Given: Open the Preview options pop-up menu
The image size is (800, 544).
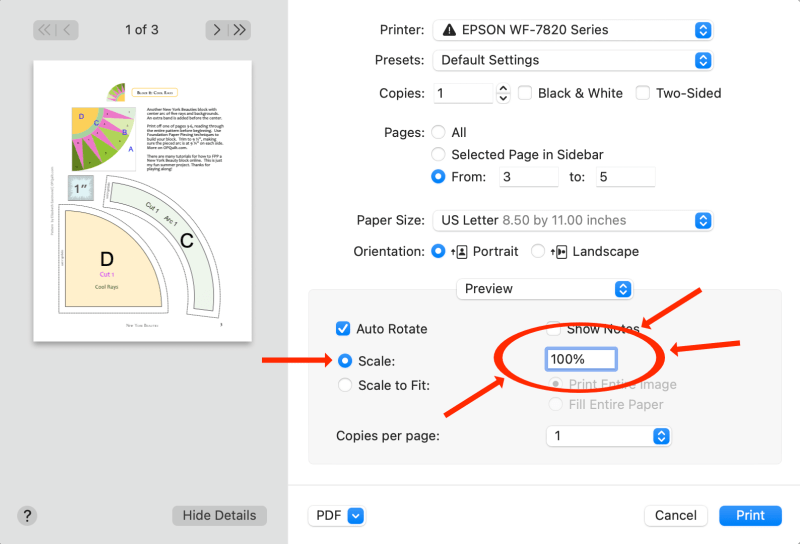Looking at the screenshot, I should point(544,289).
